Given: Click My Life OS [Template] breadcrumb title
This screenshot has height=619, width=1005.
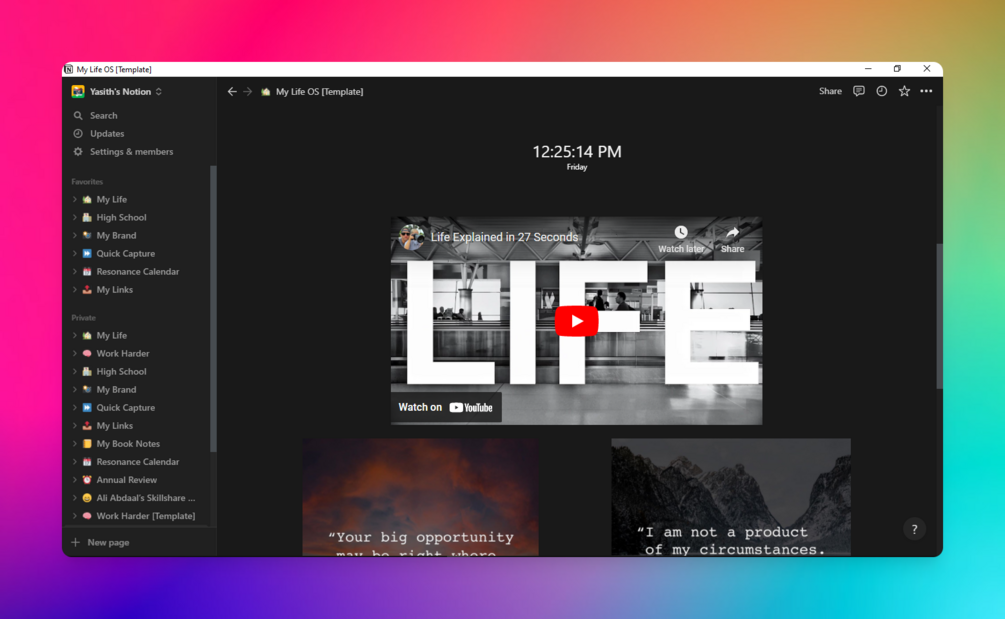Looking at the screenshot, I should [x=319, y=92].
